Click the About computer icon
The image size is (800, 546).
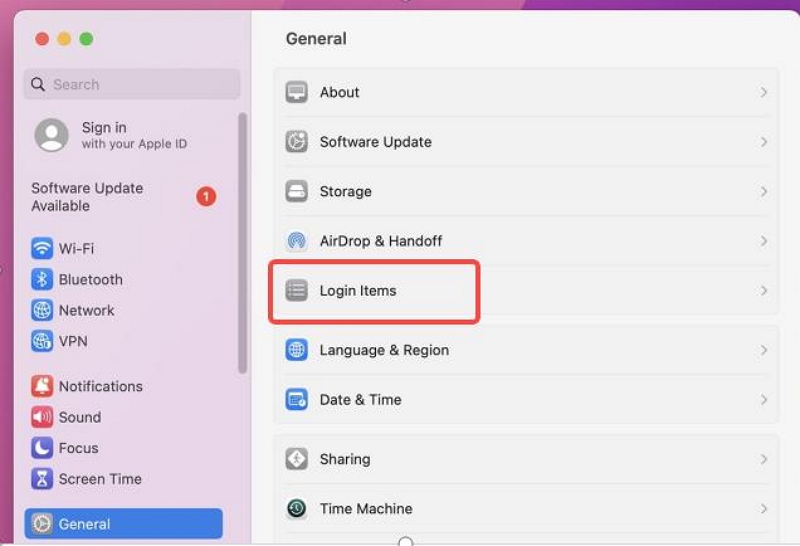point(296,92)
